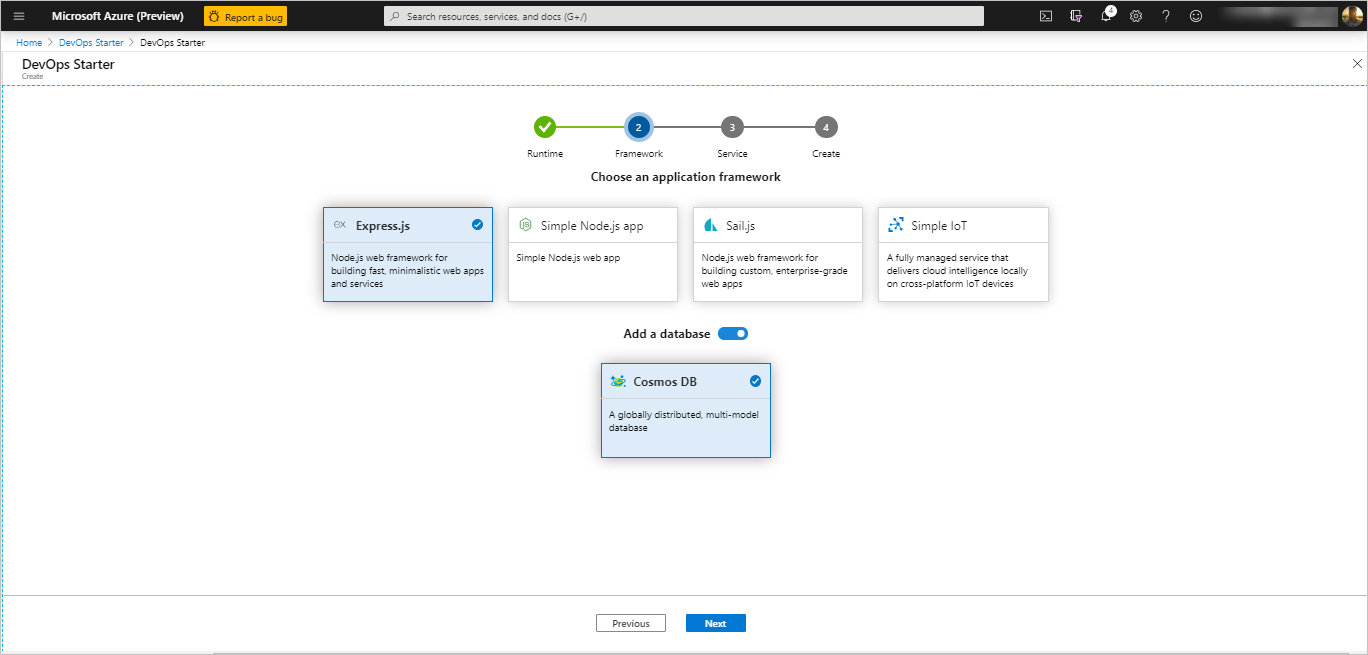Open the help question mark menu
Image resolution: width=1368 pixels, height=655 pixels.
[1166, 16]
